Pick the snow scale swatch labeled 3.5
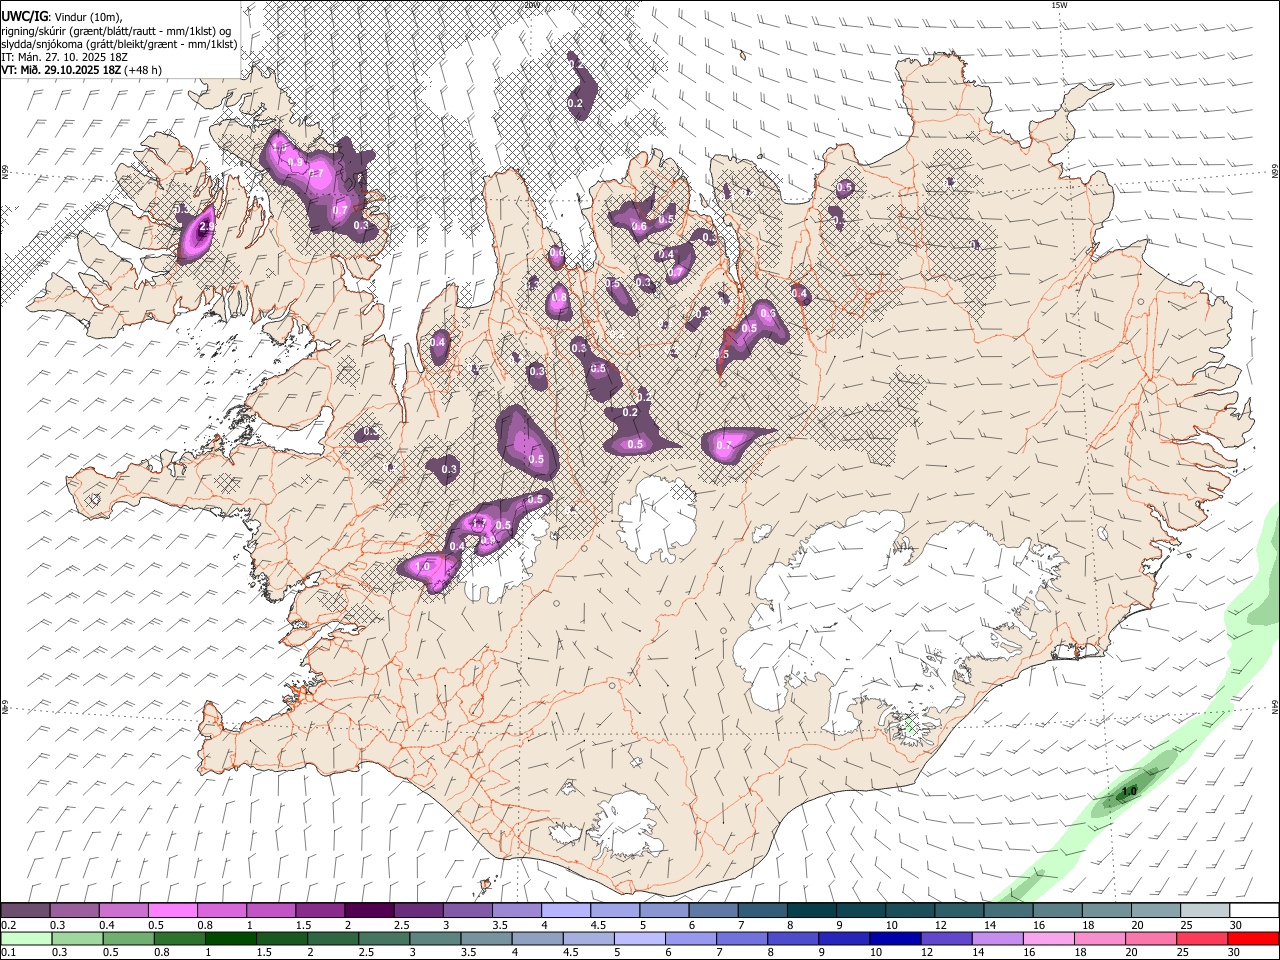The image size is (1280, 960). [516, 911]
